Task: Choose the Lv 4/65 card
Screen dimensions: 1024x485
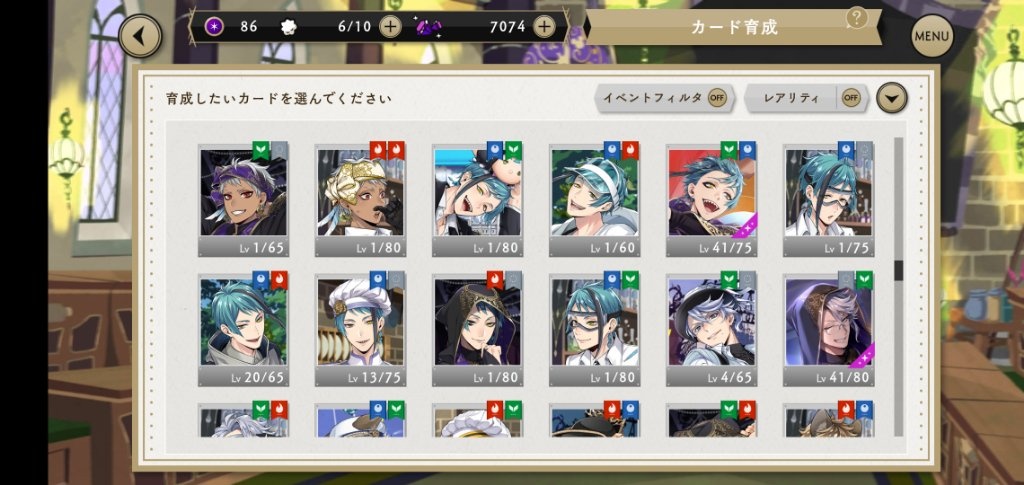Action: [x=712, y=329]
